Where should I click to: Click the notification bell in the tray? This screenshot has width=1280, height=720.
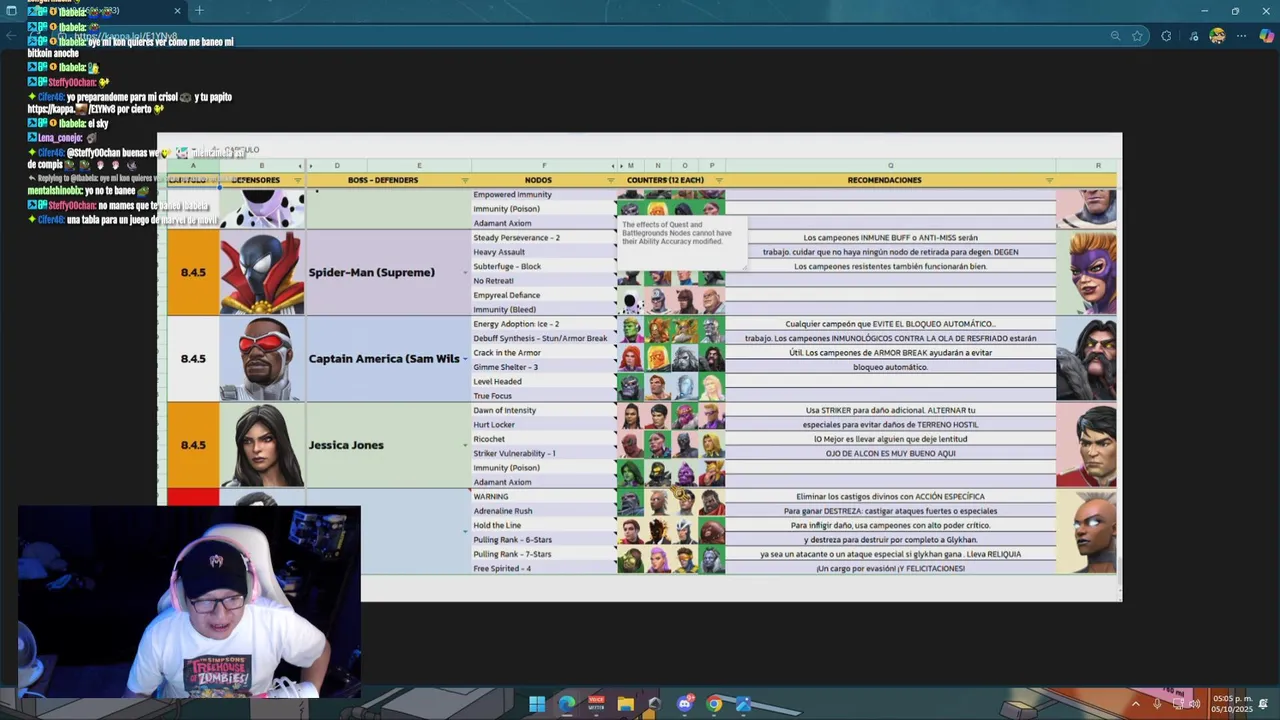(x=1263, y=704)
